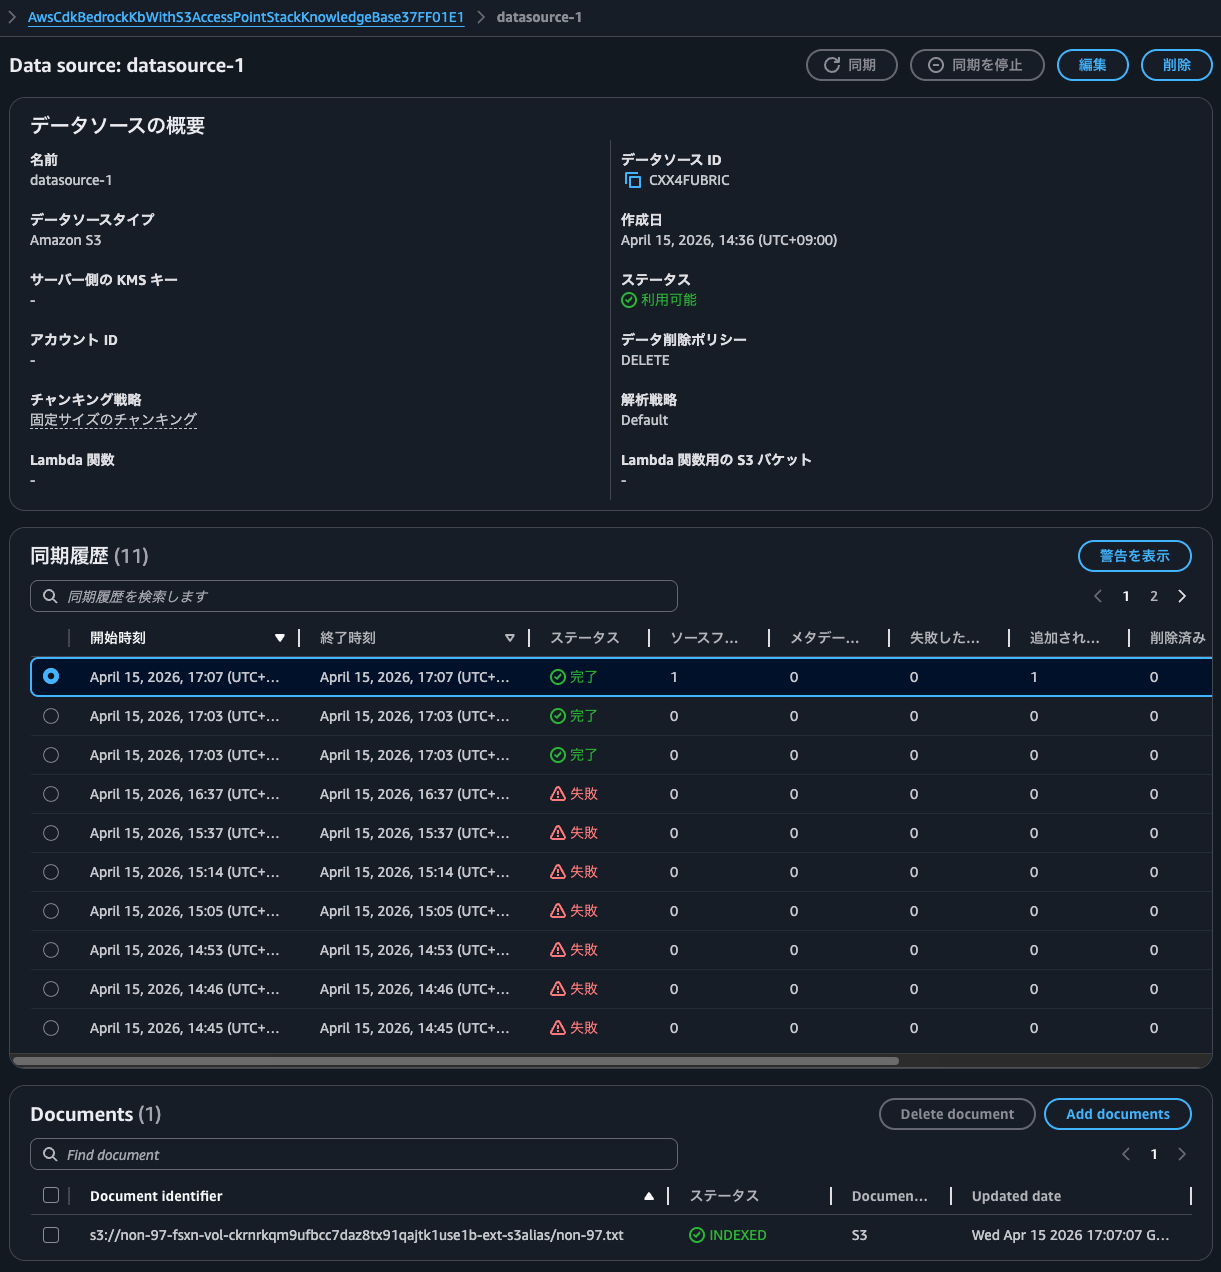The height and width of the screenshot is (1272, 1221).
Task: Click previous page arrow in sync history
Action: 1098,596
